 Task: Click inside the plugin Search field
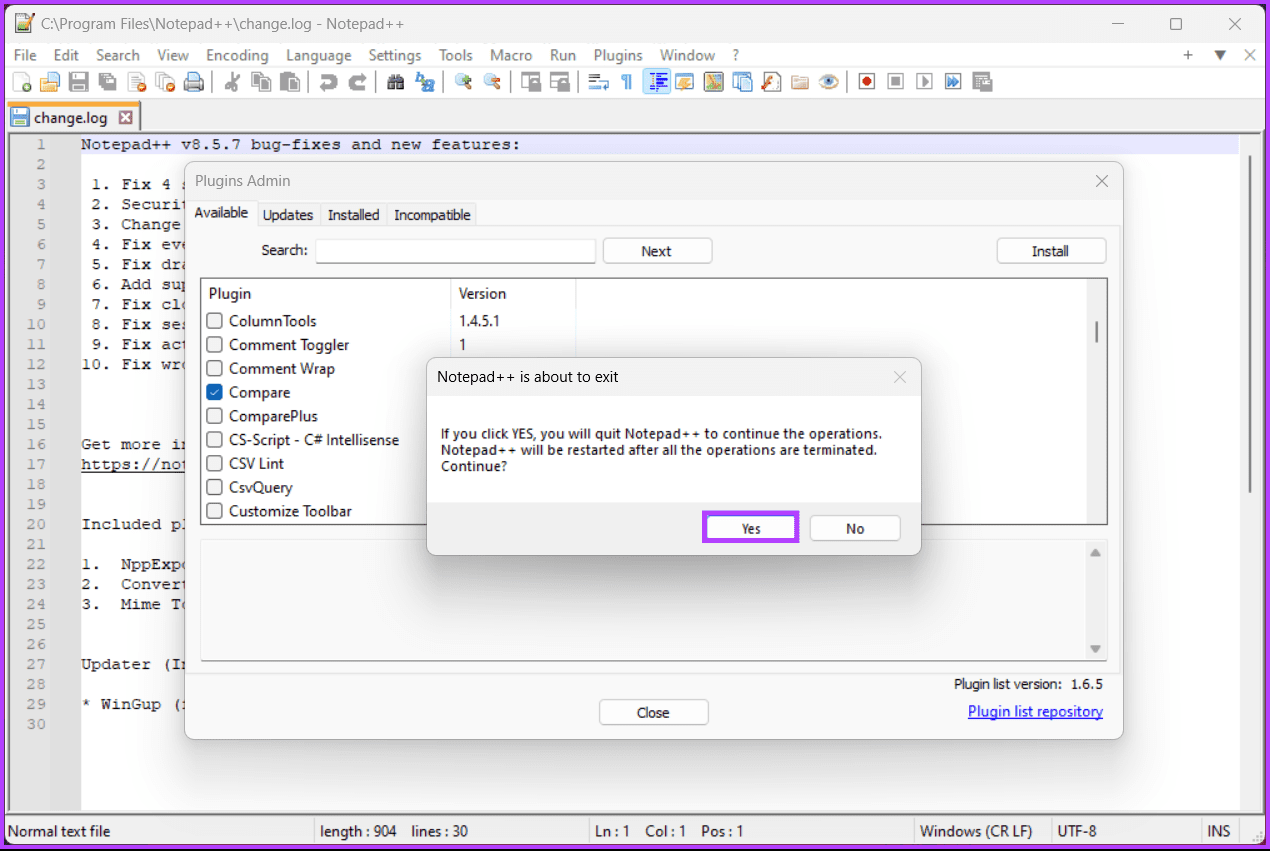[x=455, y=250]
